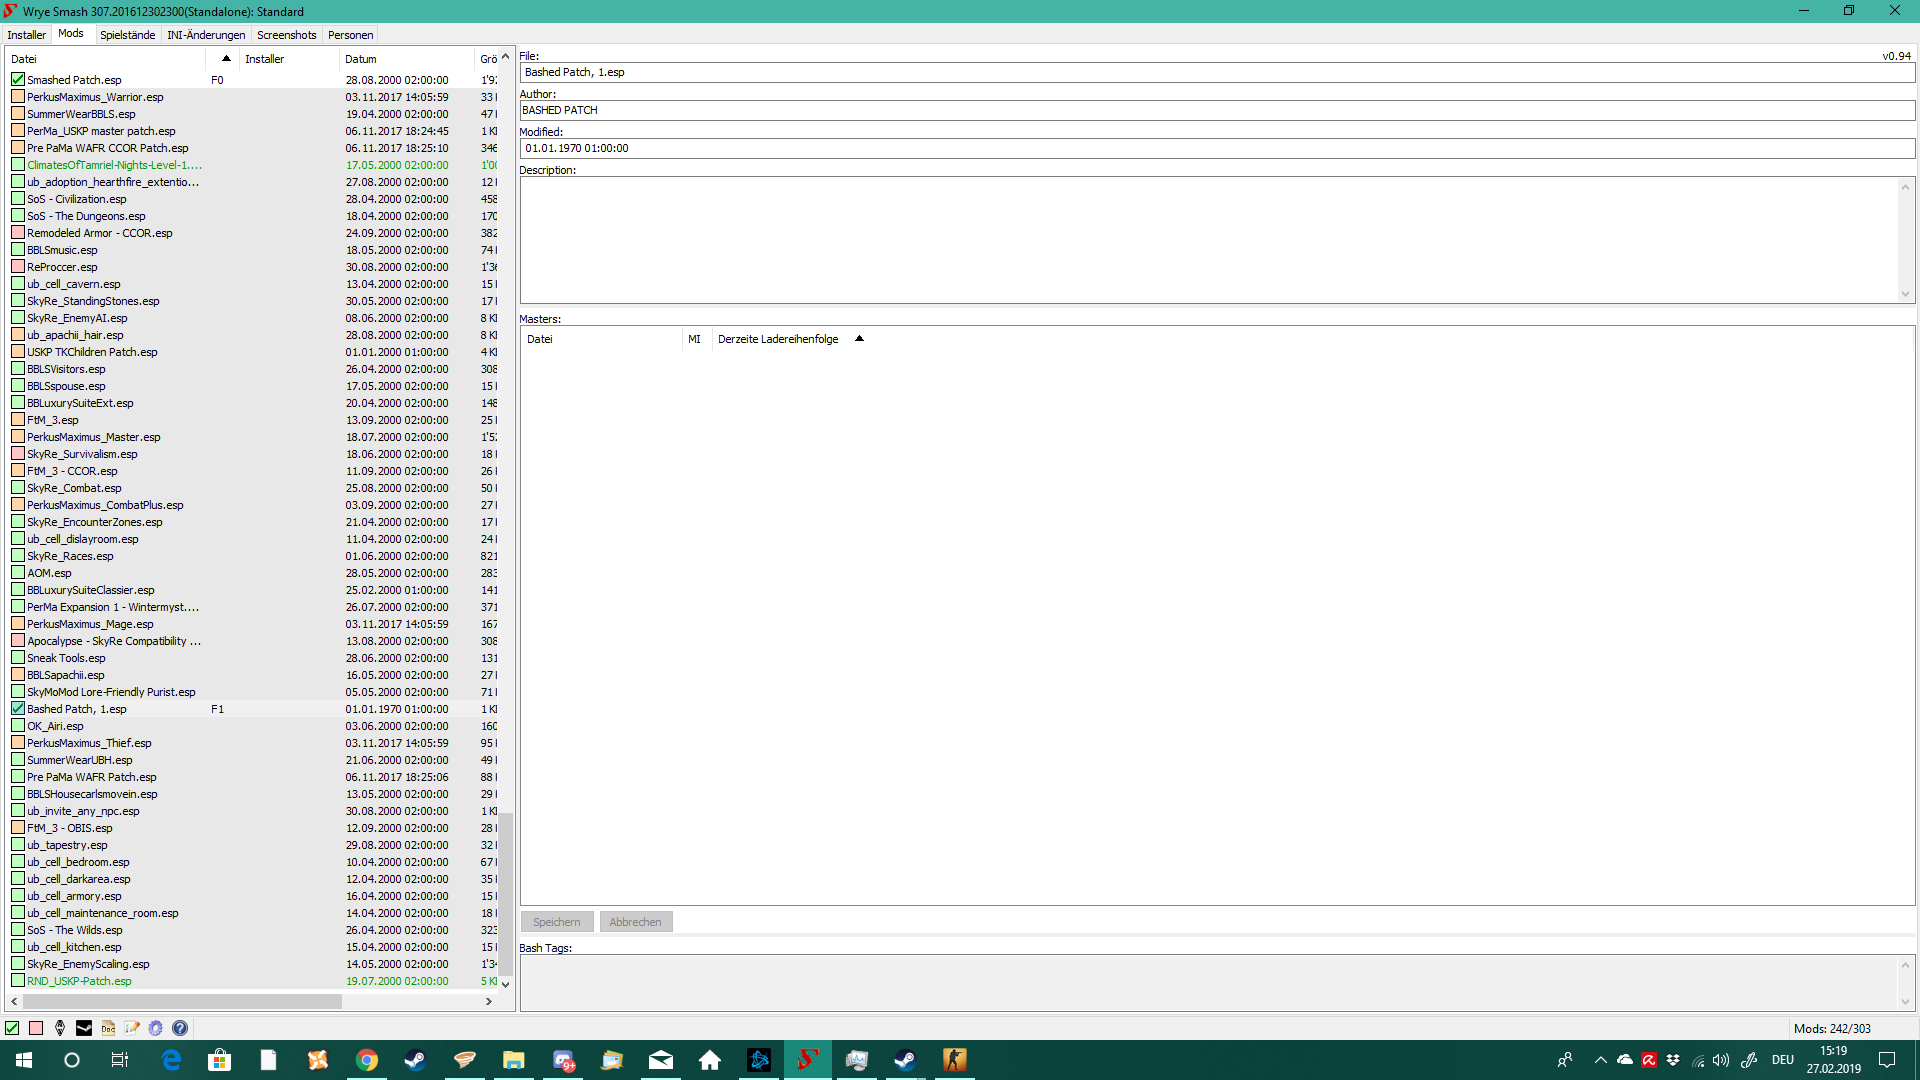The width and height of the screenshot is (1920, 1080).
Task: Click the Author input field
Action: click(x=1217, y=110)
